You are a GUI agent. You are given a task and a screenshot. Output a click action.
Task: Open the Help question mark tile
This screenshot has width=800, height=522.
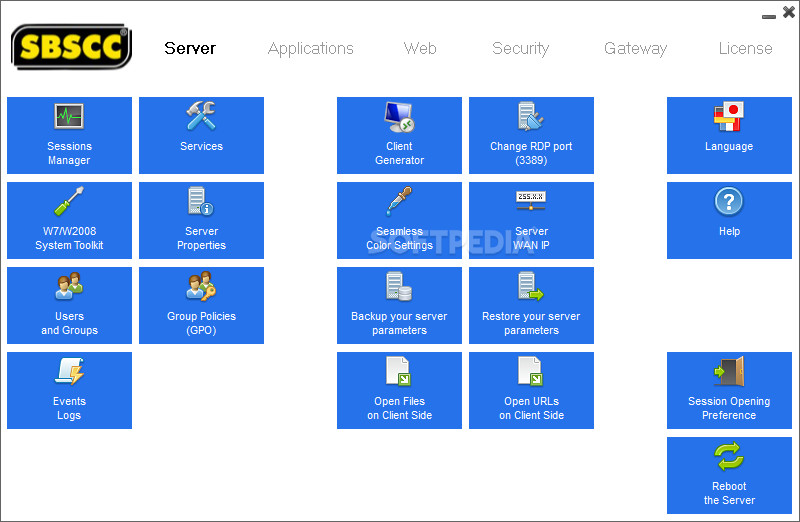[x=729, y=220]
